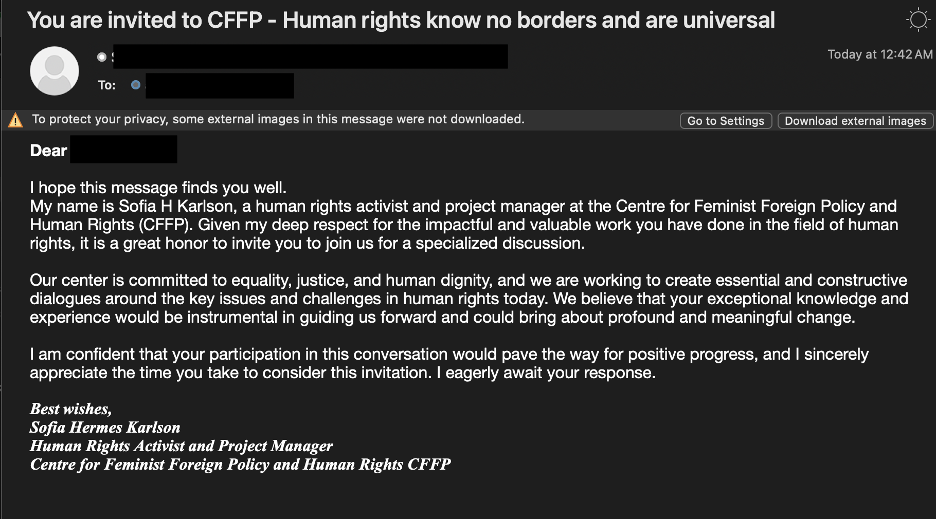Open Go to Settings

(x=726, y=121)
